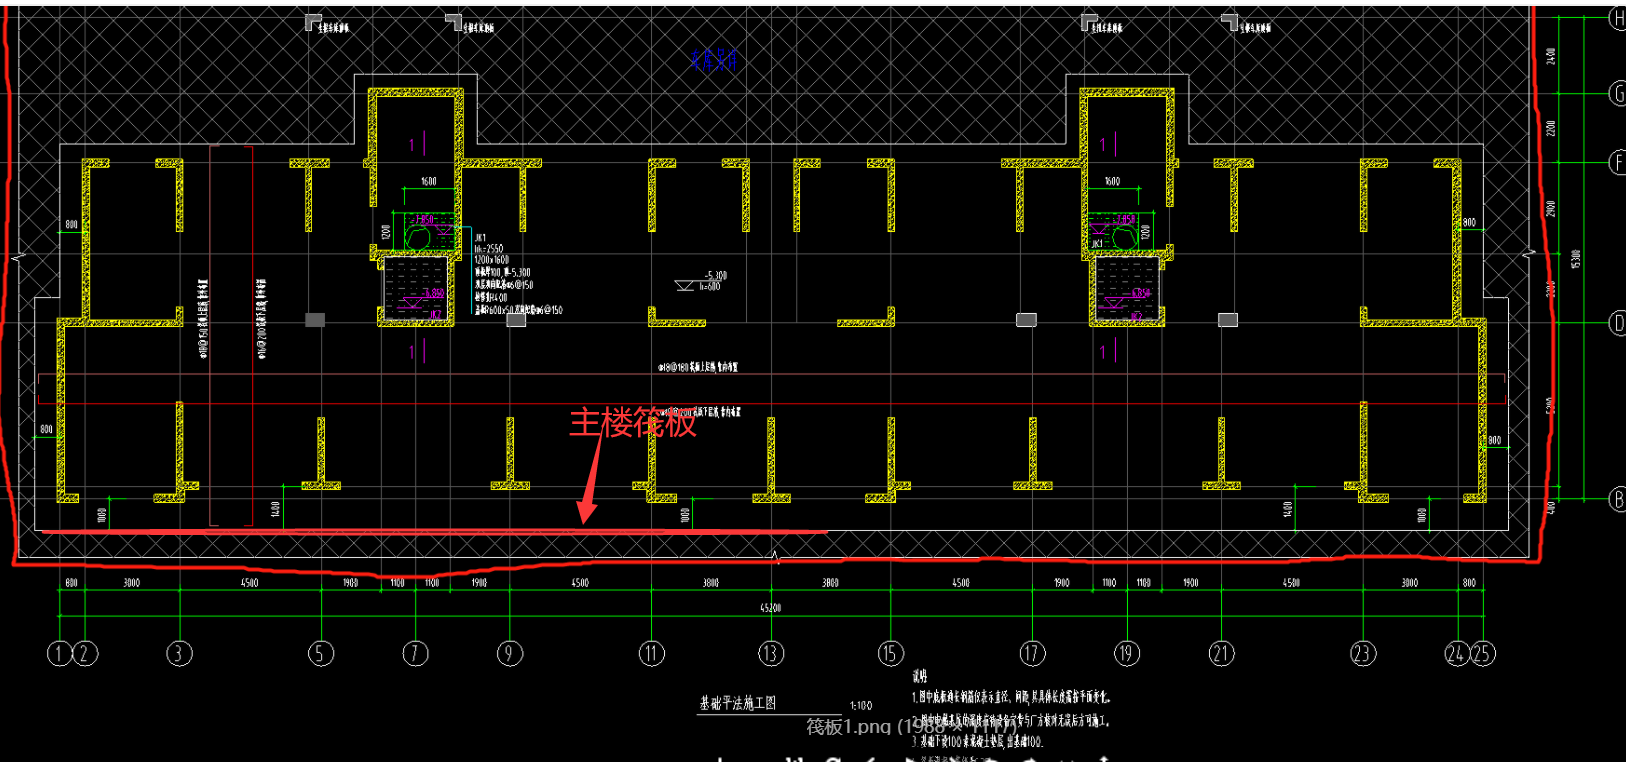The width and height of the screenshot is (1626, 762).
Task: Click the magenta JK2 label in left pit
Action: 436,315
